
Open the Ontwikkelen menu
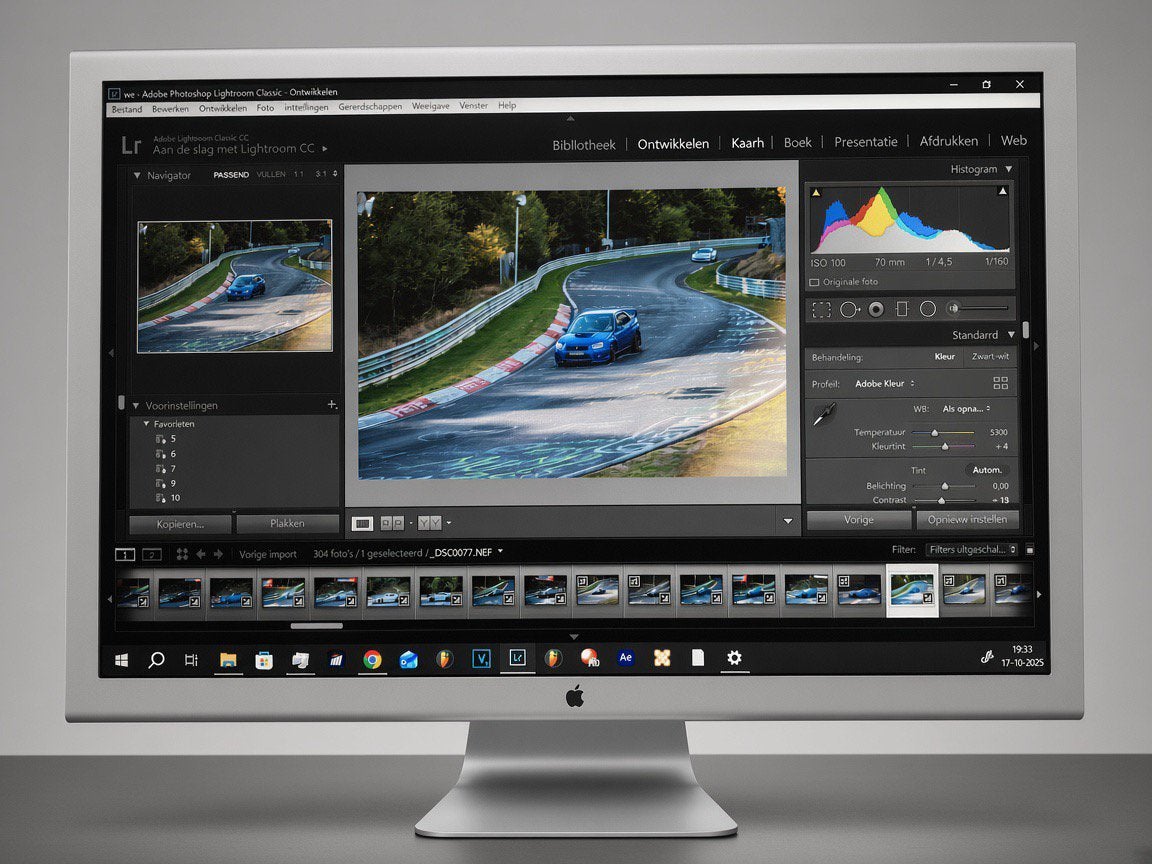[223, 108]
